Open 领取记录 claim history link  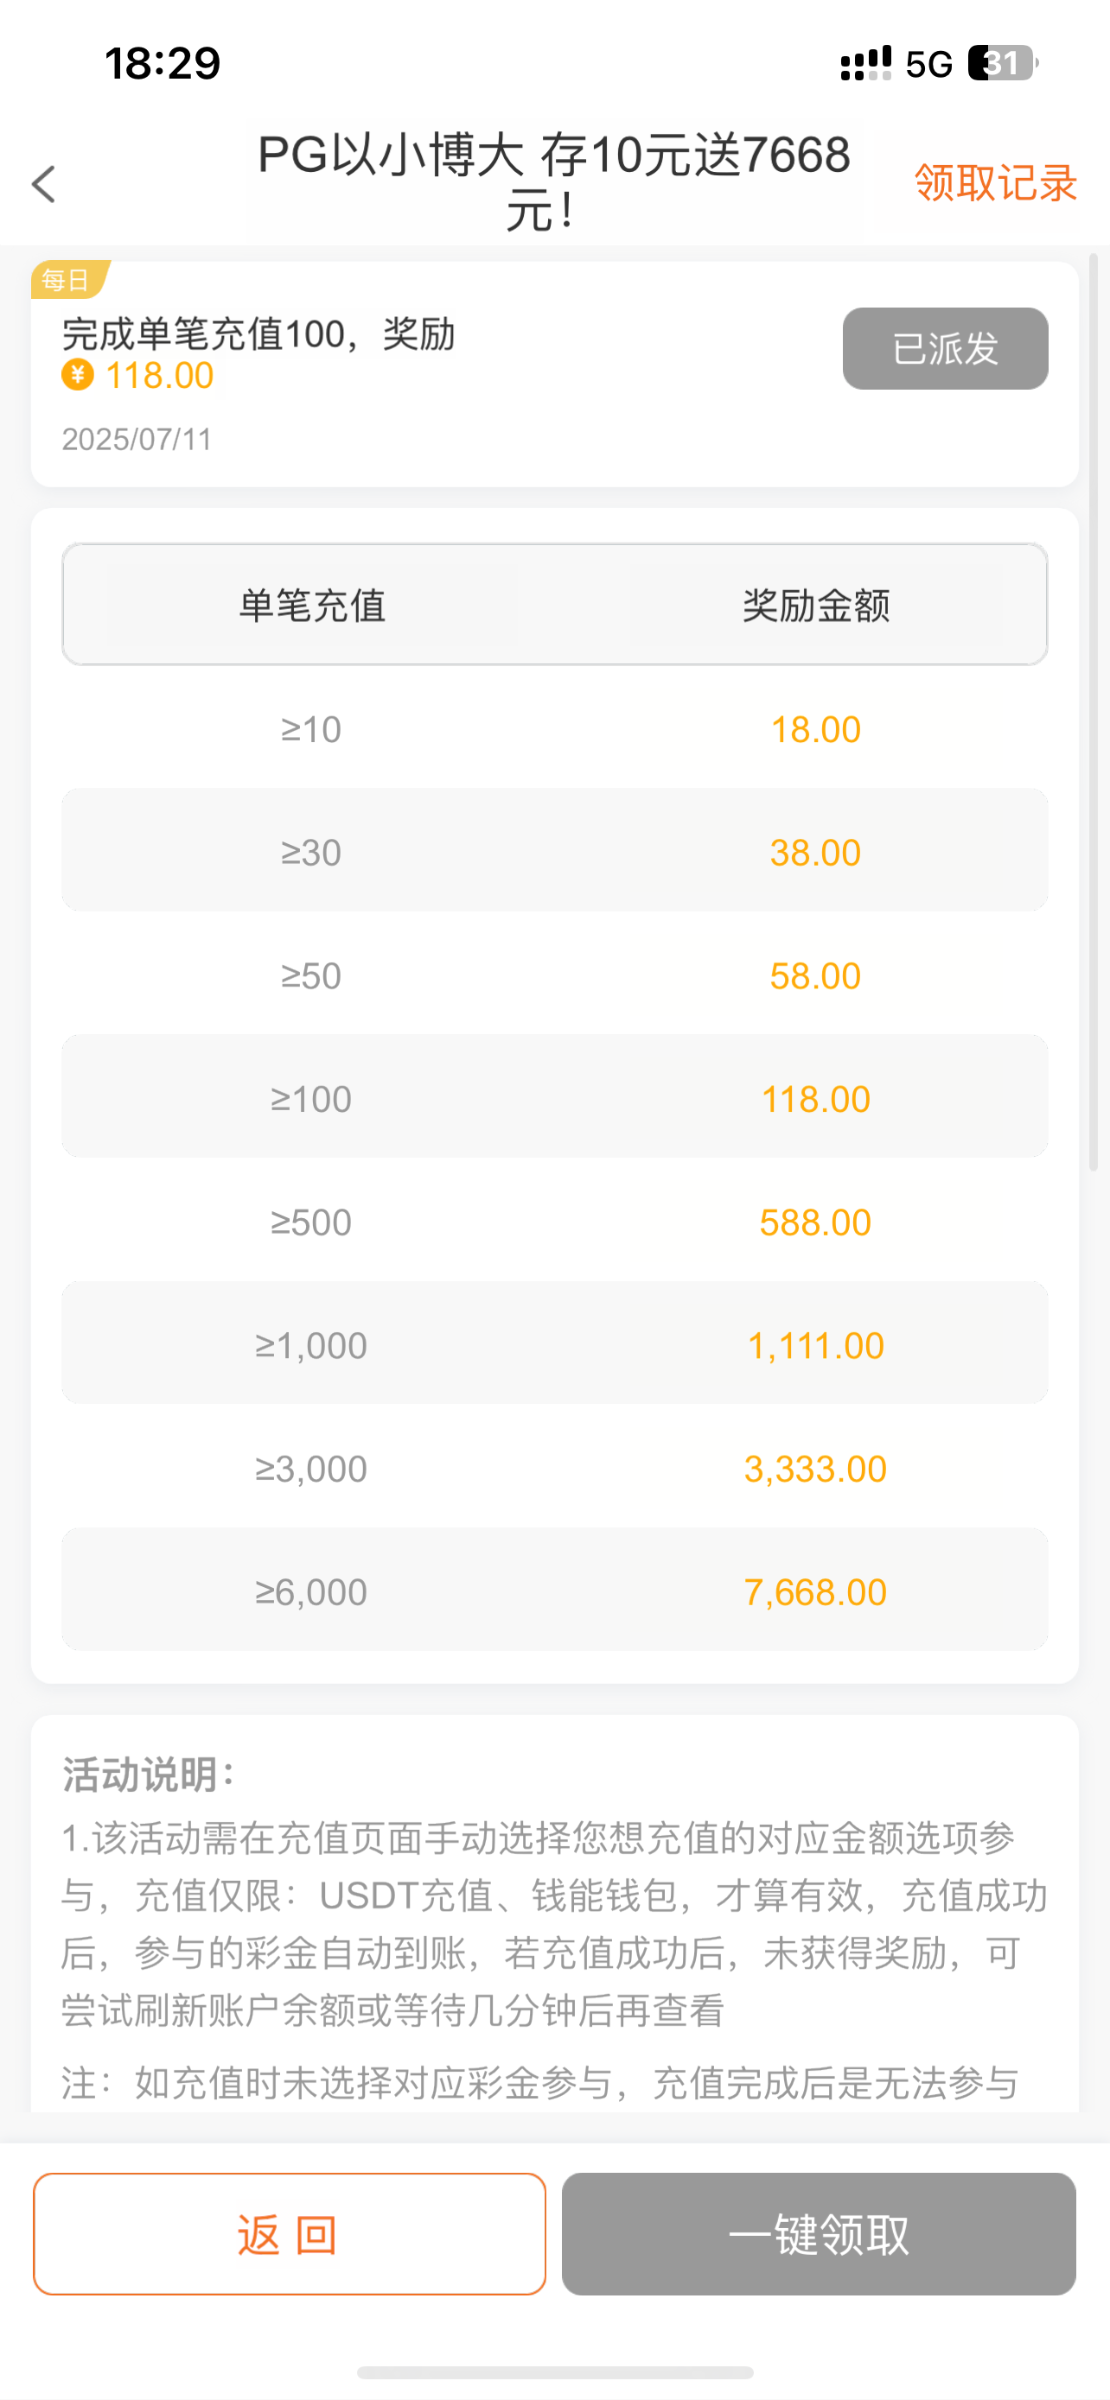coord(994,184)
